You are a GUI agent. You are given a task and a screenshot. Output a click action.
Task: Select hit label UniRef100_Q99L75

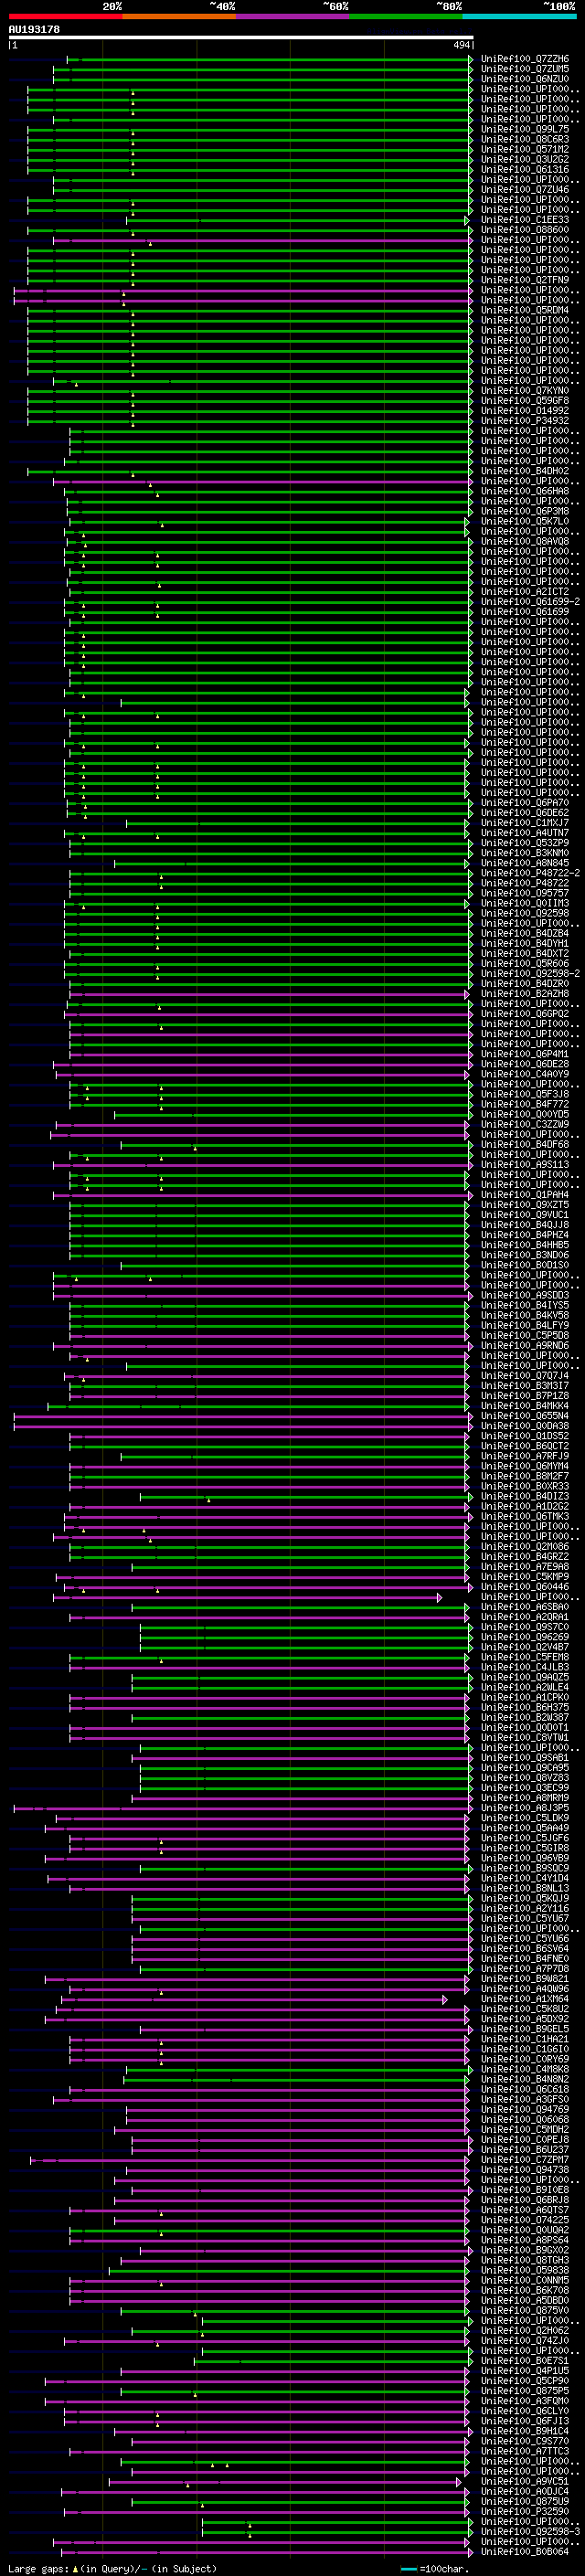click(525, 129)
